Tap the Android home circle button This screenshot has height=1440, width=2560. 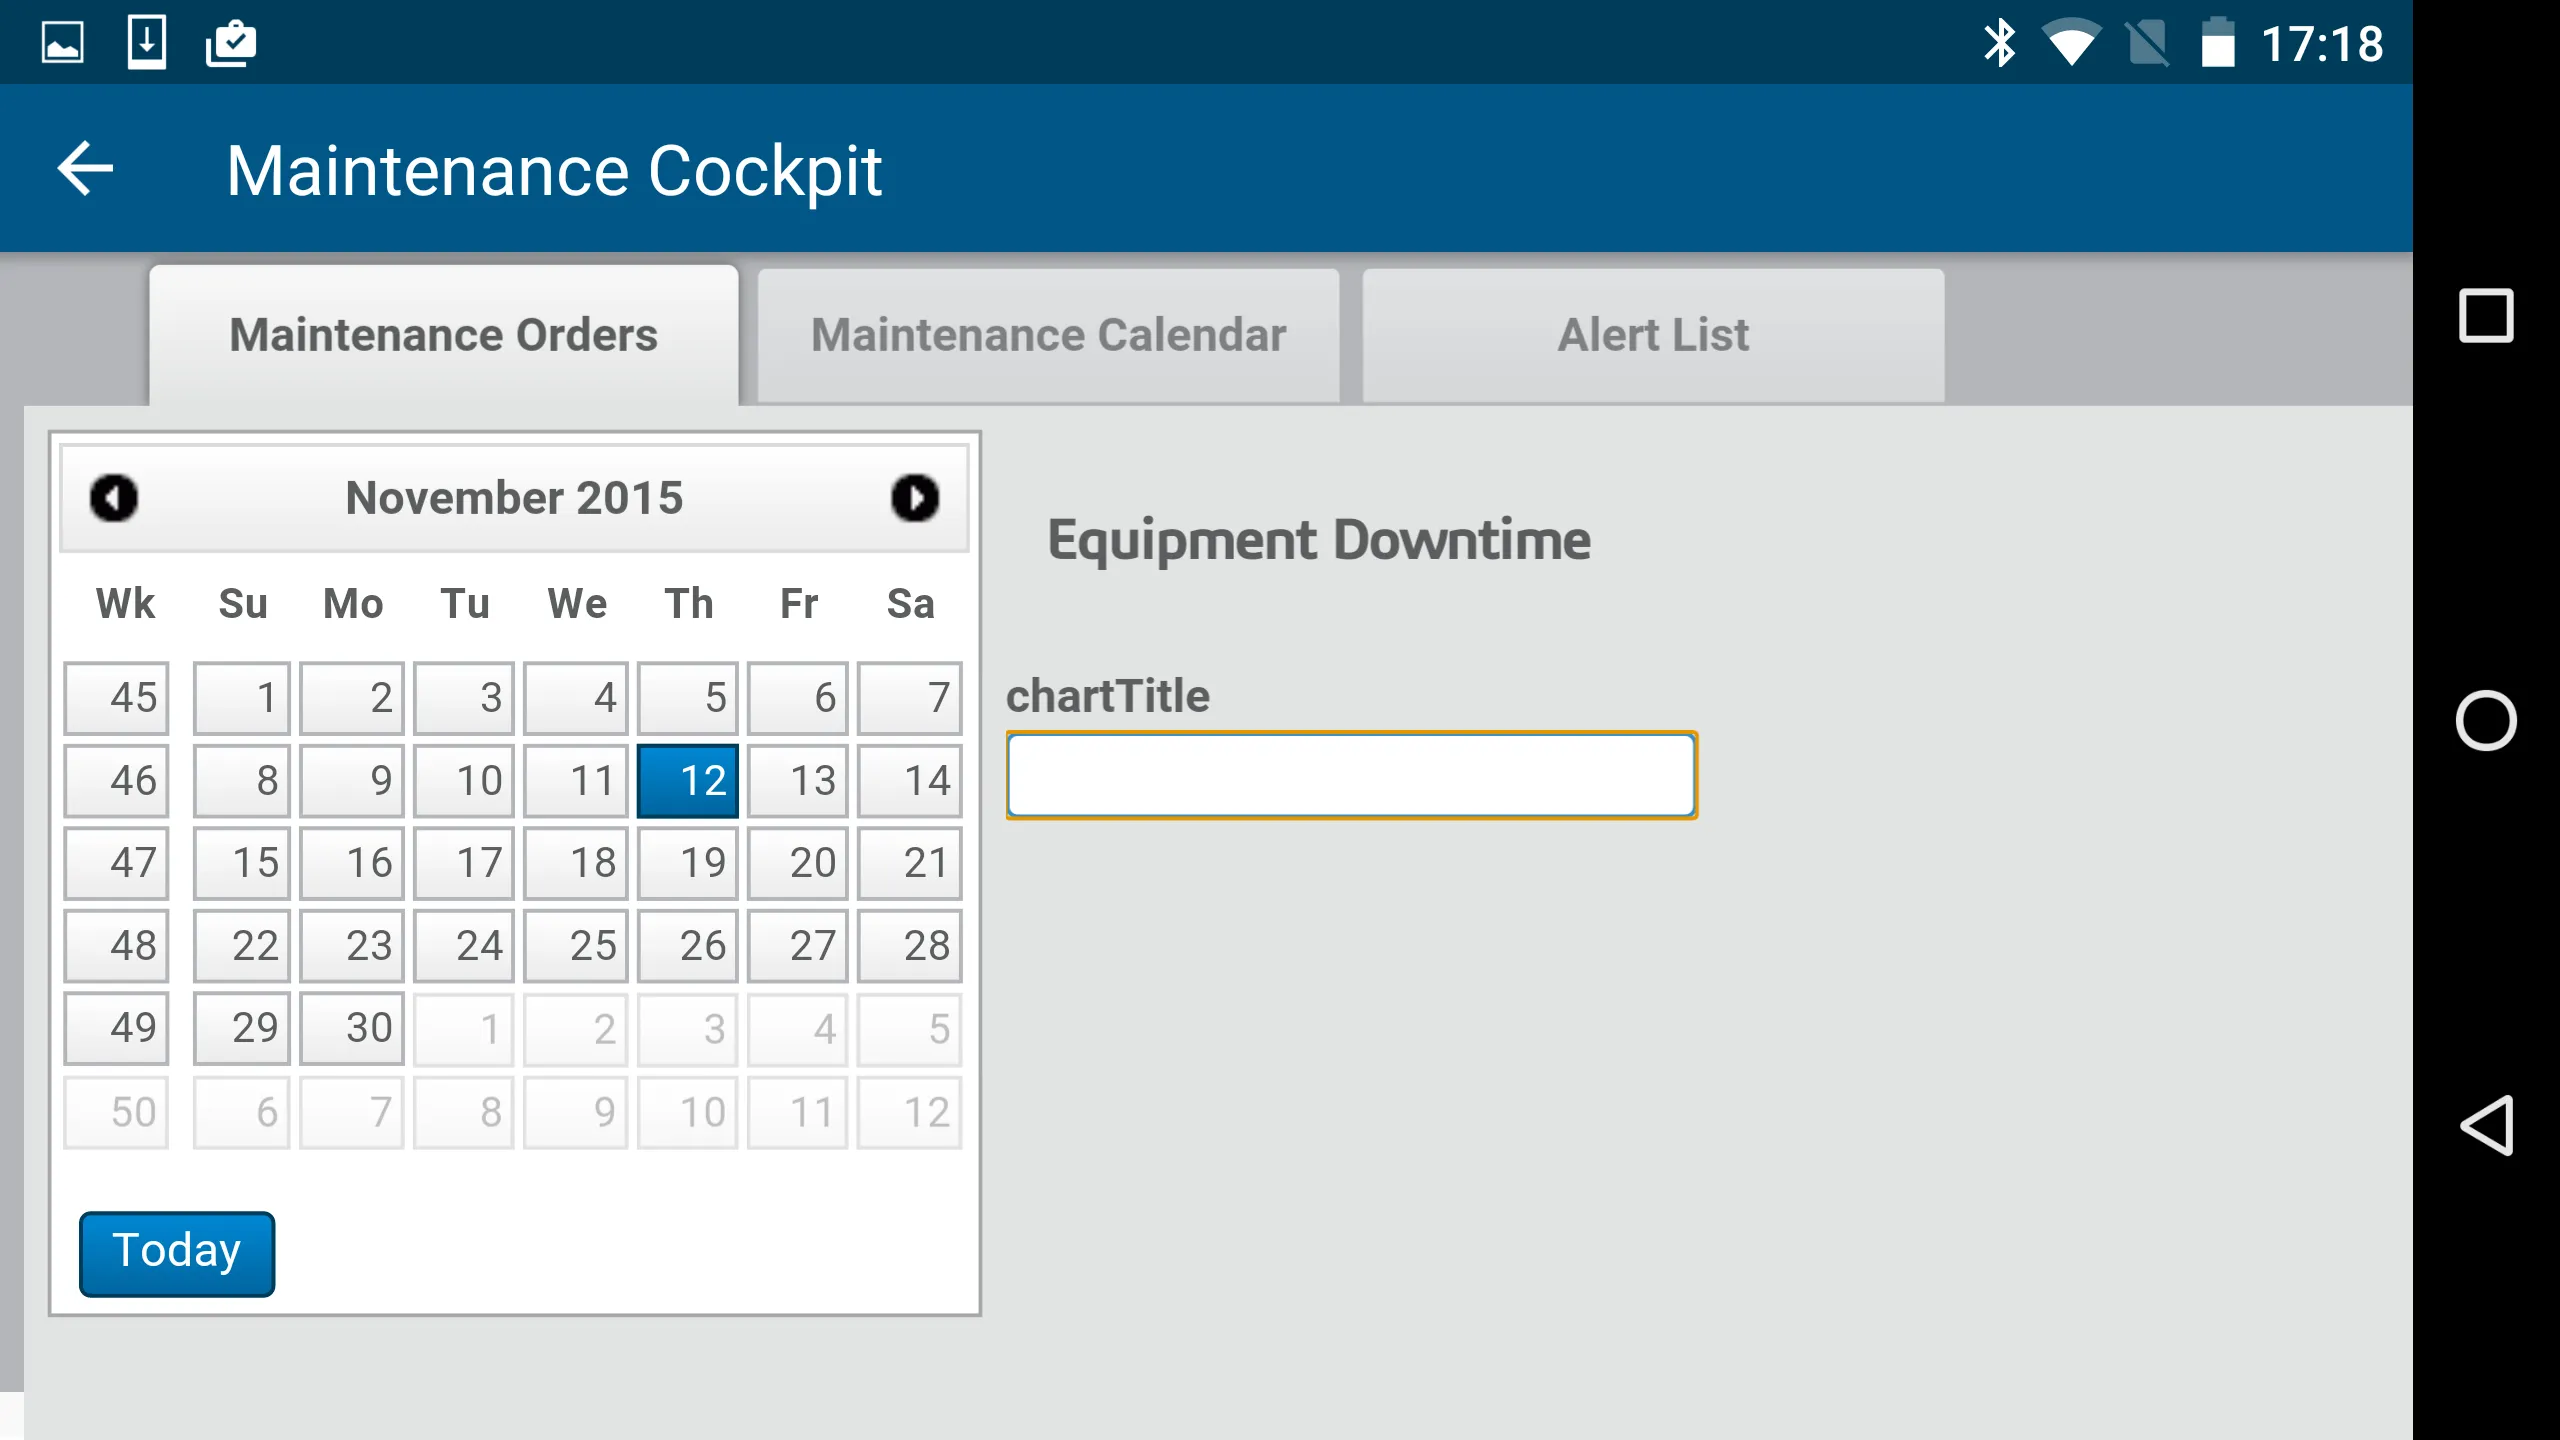2486,720
